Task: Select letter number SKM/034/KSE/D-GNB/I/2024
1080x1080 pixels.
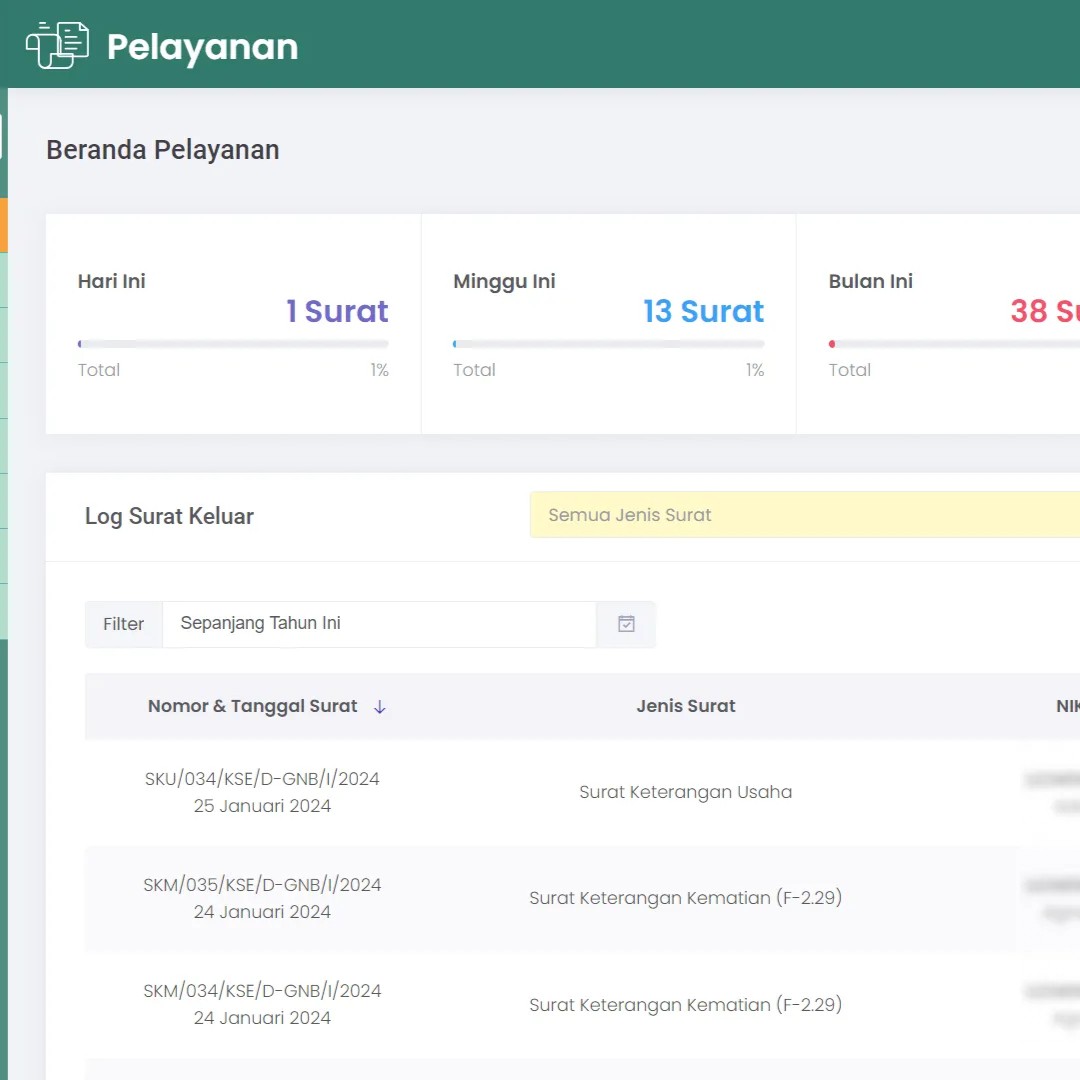Action: point(262,991)
